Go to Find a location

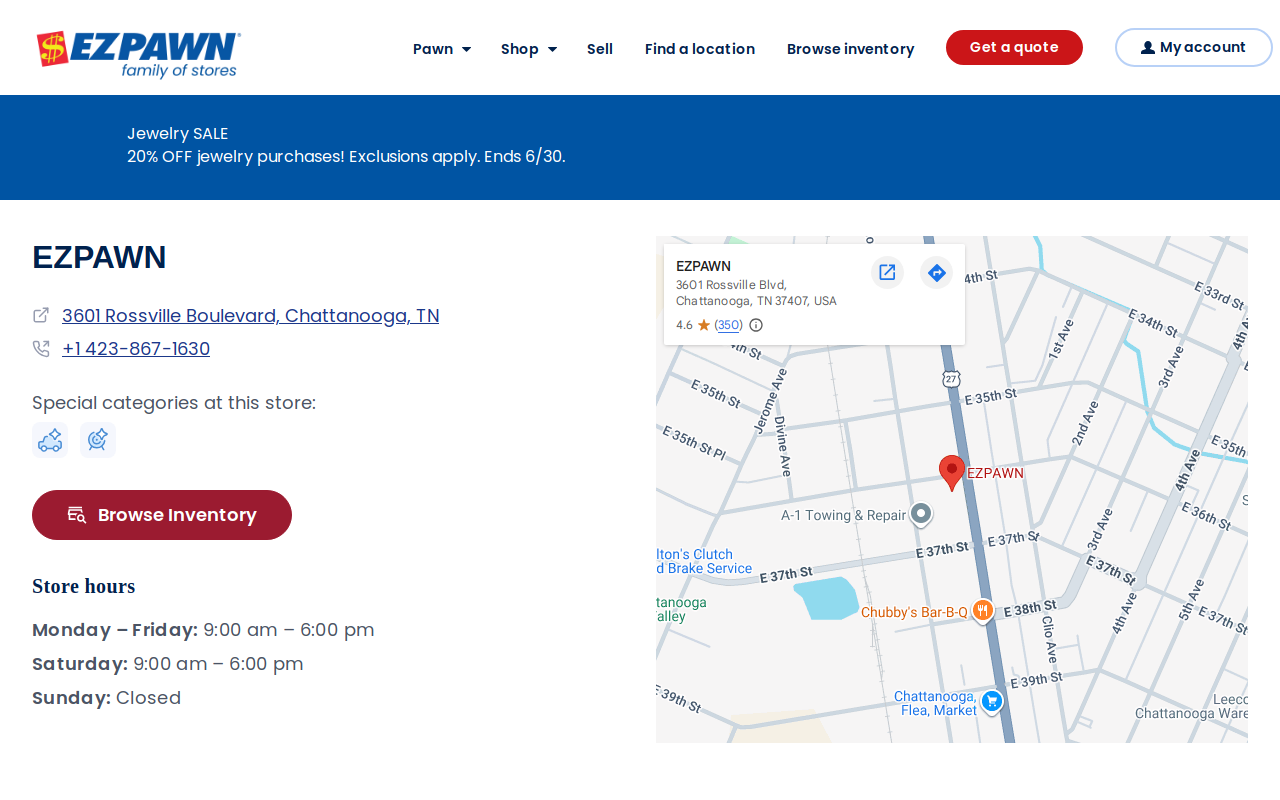[700, 49]
